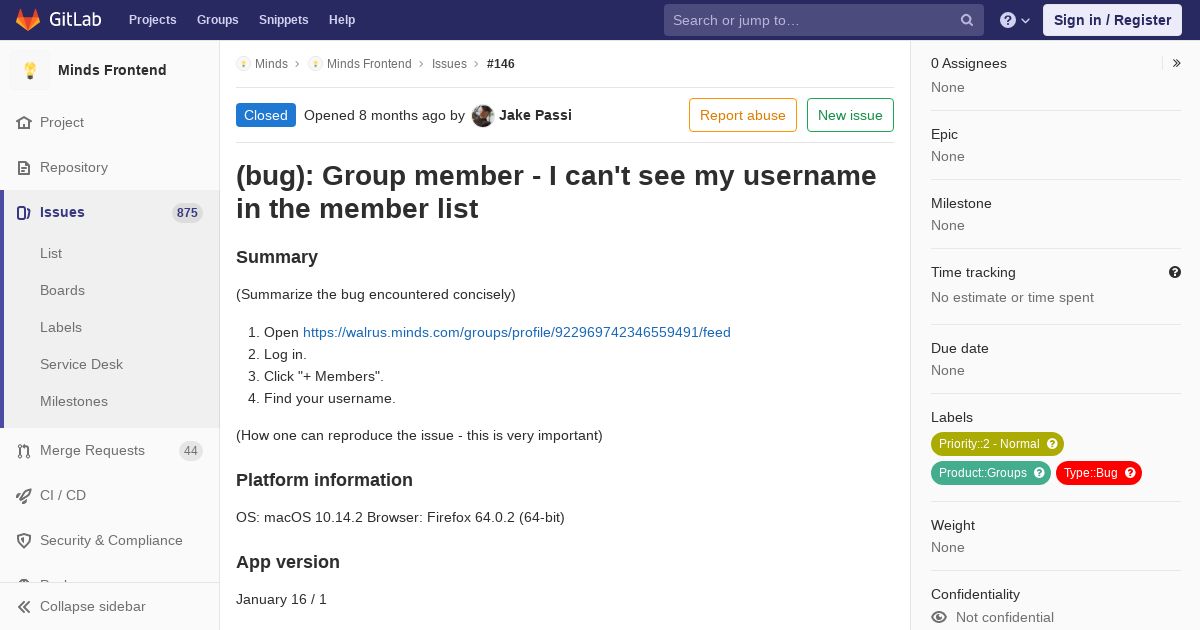Click help icon on Product::Groups label

[x=1039, y=473]
